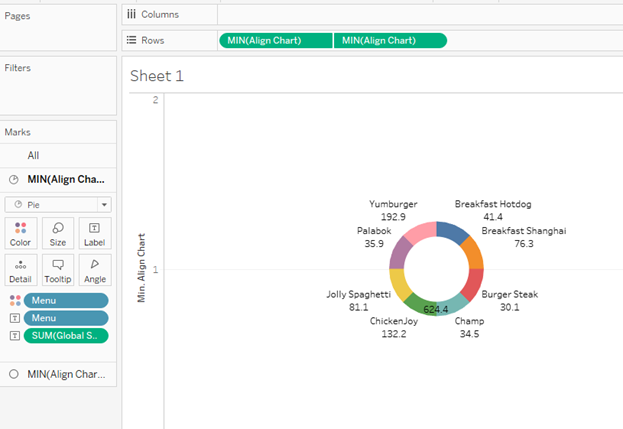Select the Menu pill on Color
The height and width of the screenshot is (429, 623).
(66, 301)
